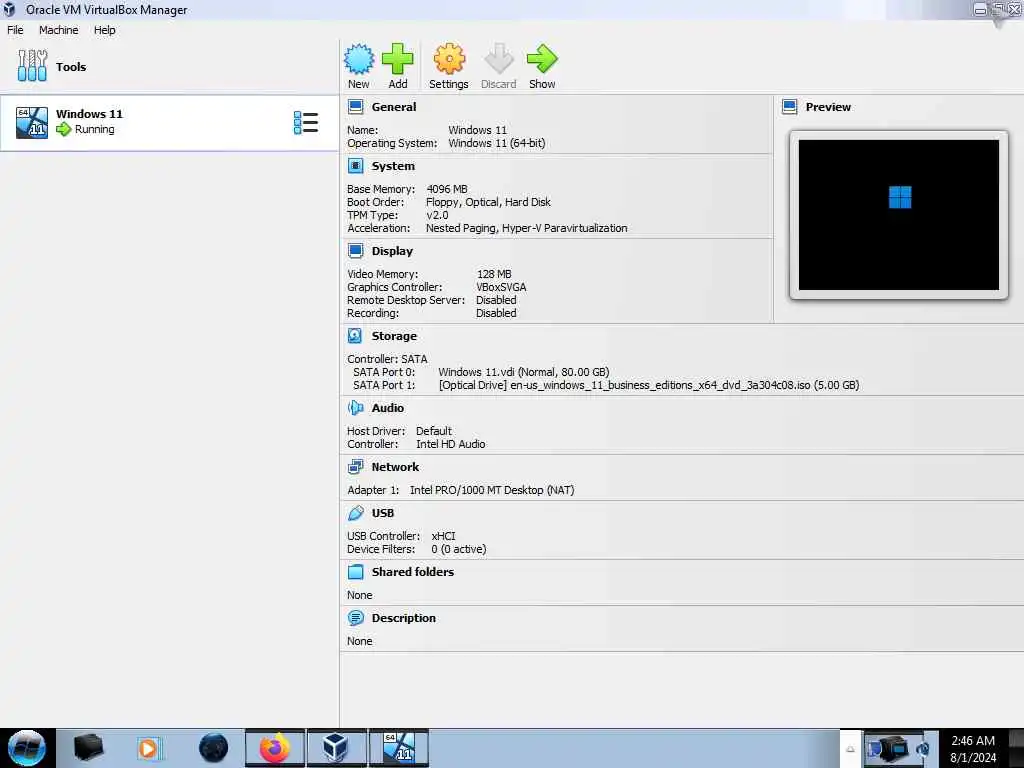1024x768 pixels.
Task: Click the Storage section disk icon
Action: coord(355,336)
